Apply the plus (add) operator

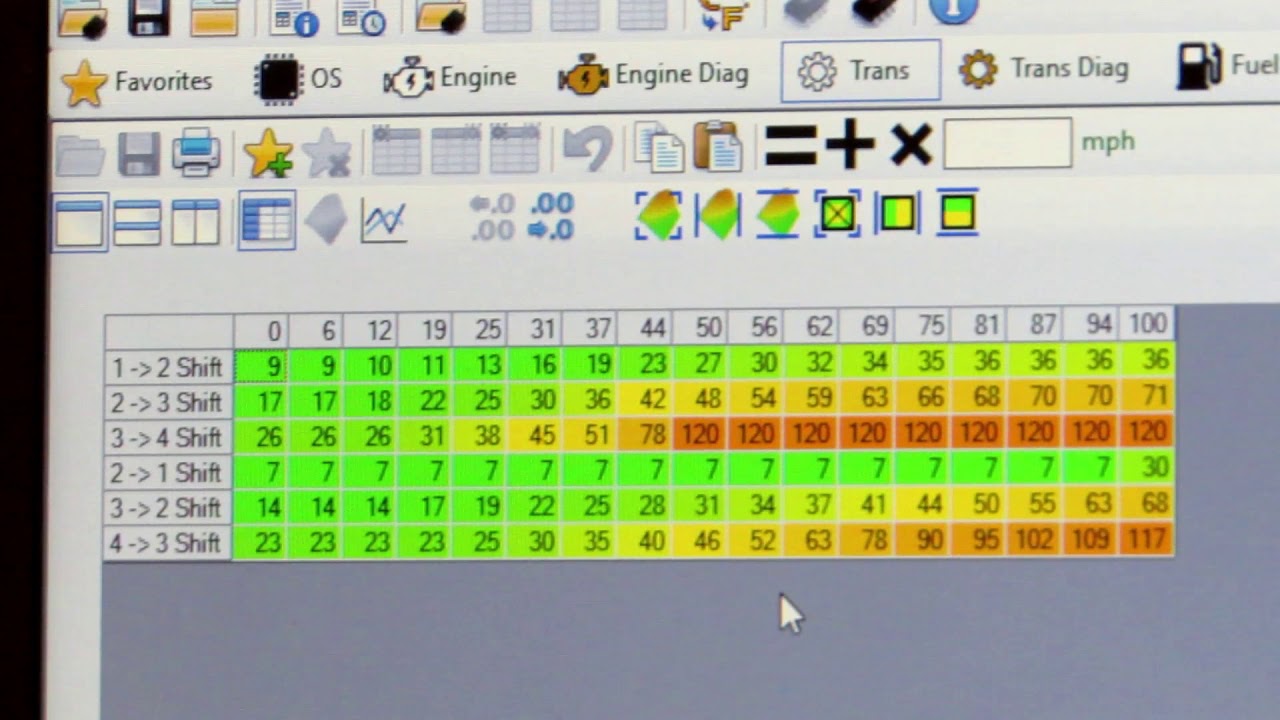(851, 144)
